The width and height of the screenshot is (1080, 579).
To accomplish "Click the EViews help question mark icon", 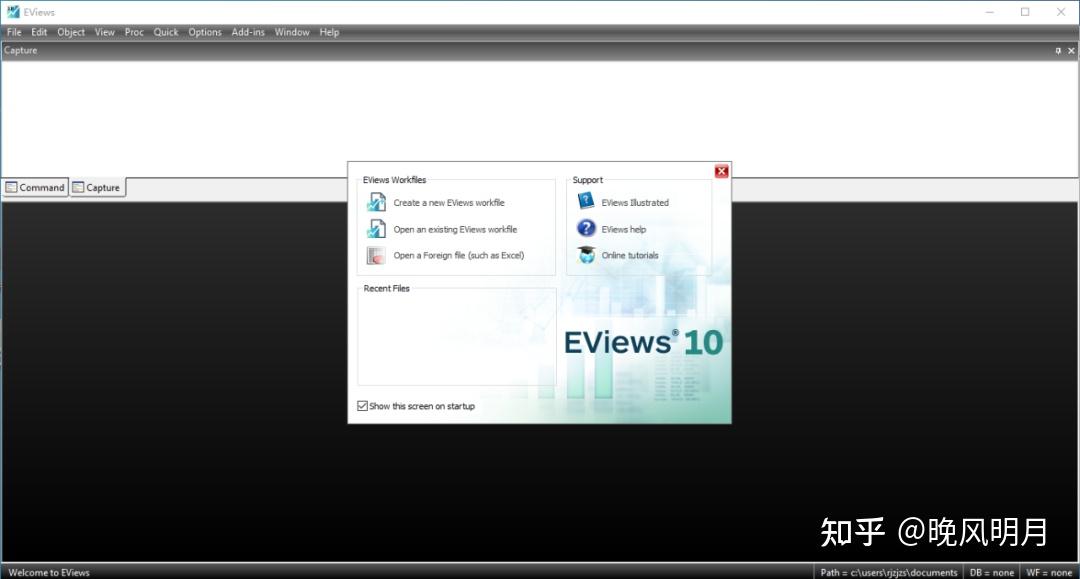I will pyautogui.click(x=586, y=228).
